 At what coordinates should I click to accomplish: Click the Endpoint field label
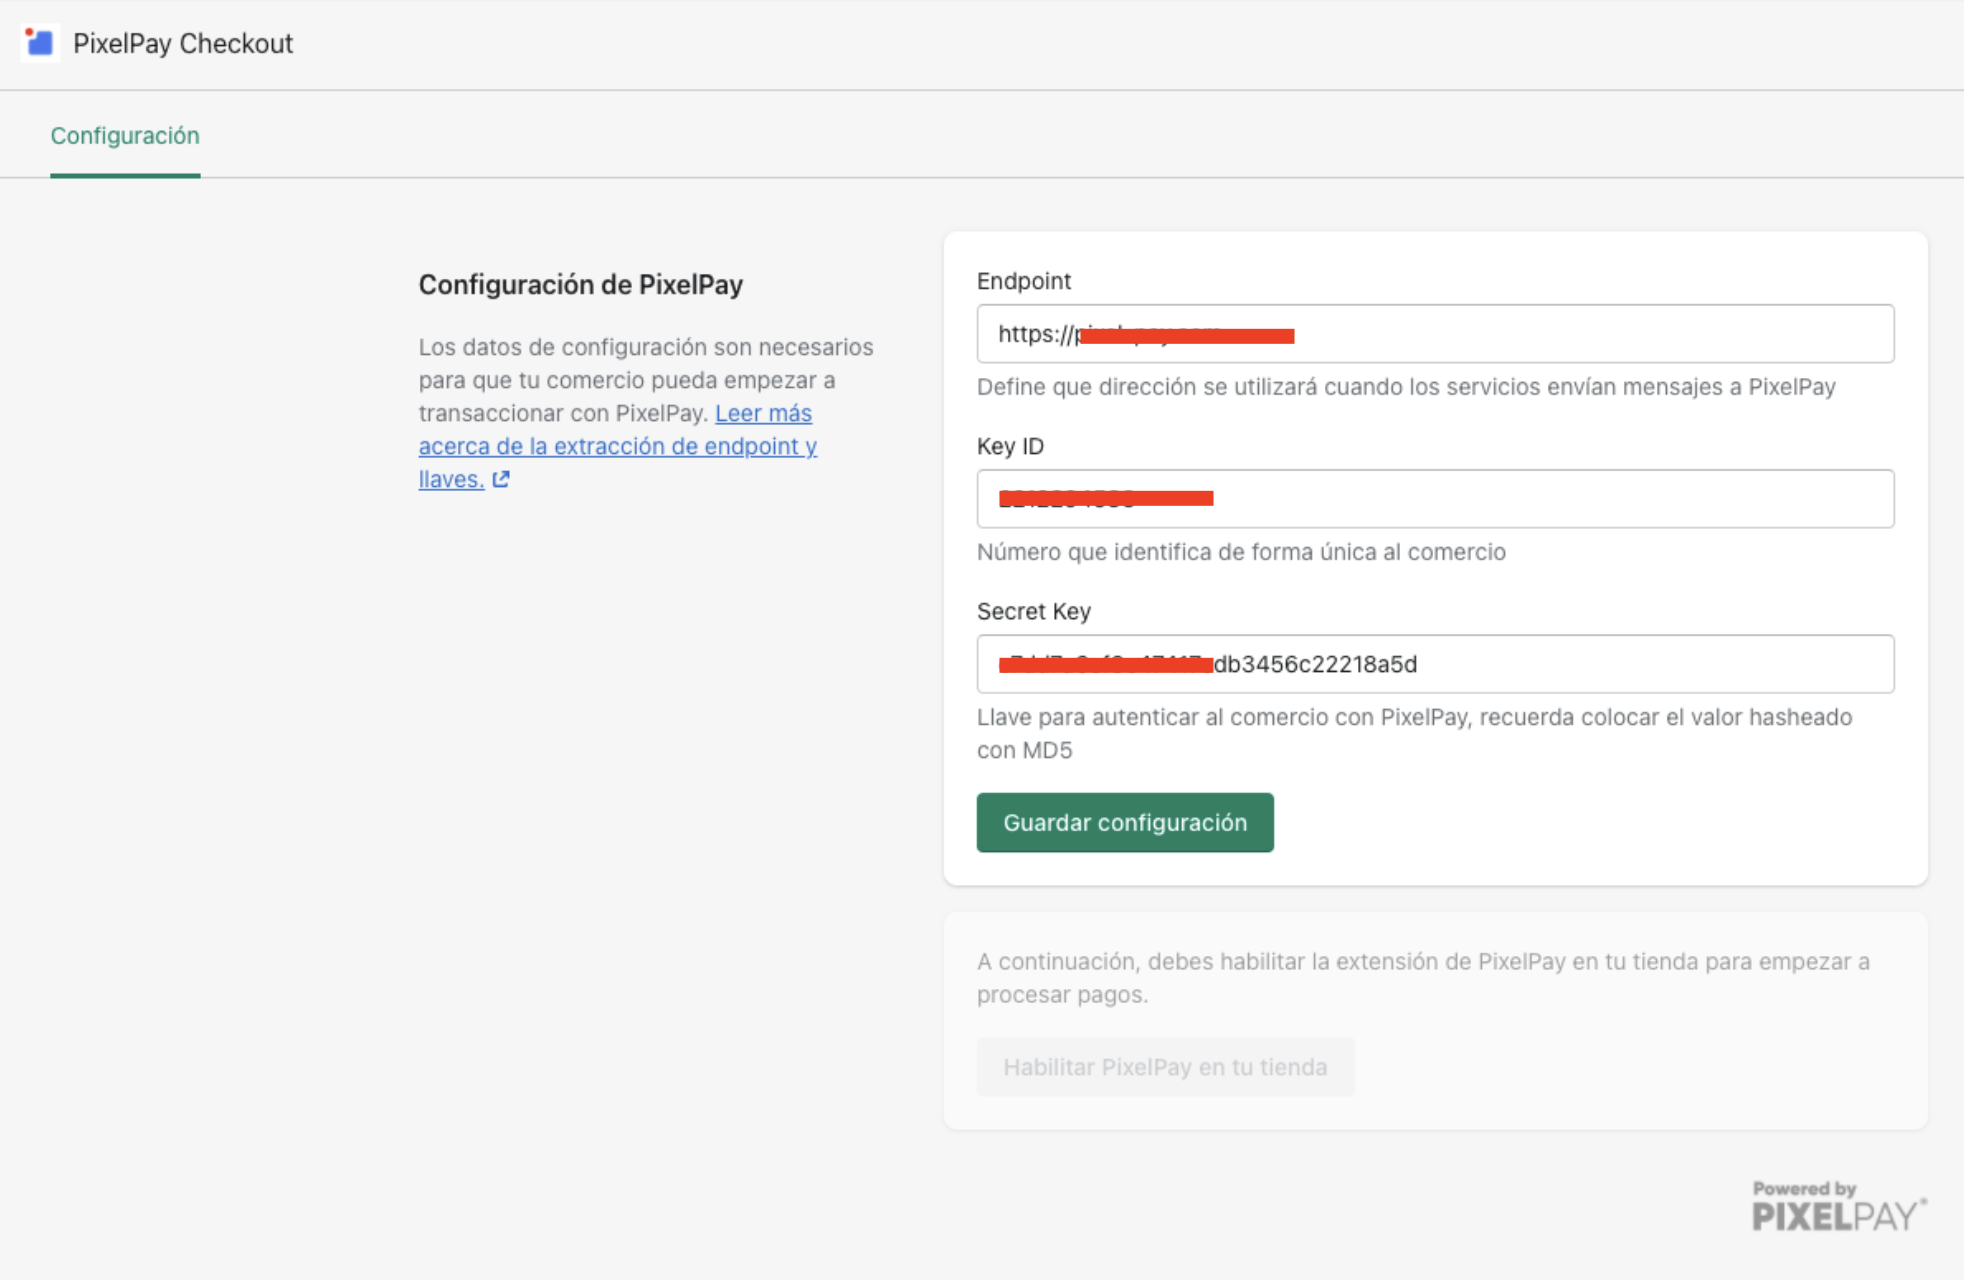[1024, 281]
